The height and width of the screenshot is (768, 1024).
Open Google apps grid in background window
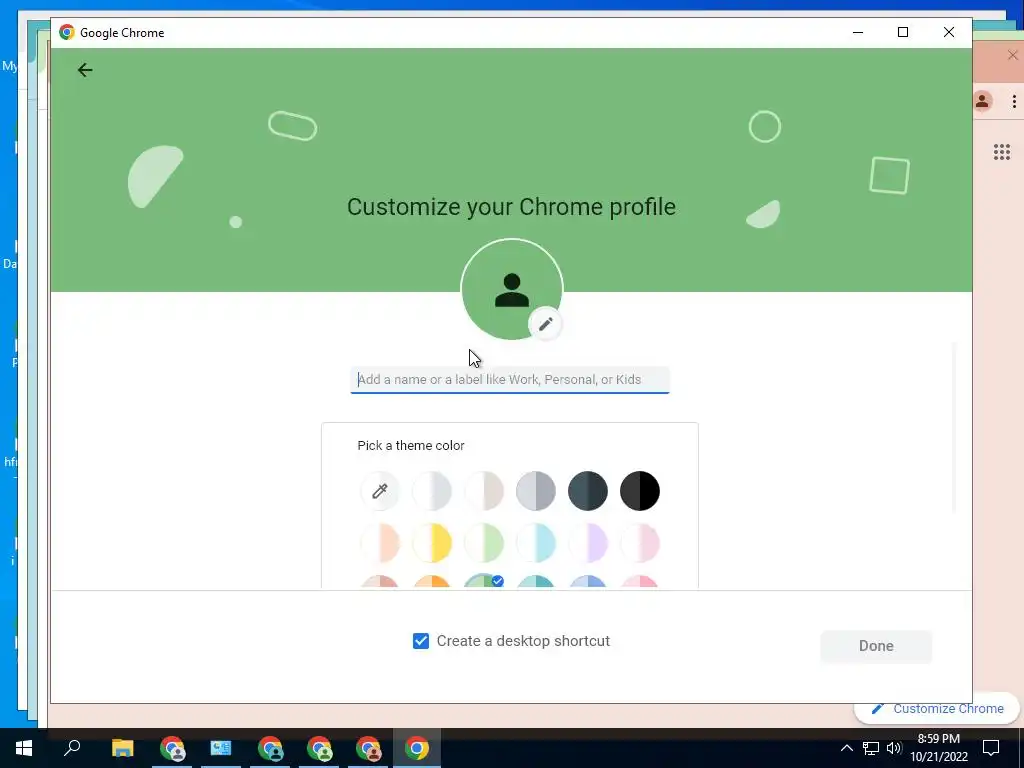(x=1002, y=152)
